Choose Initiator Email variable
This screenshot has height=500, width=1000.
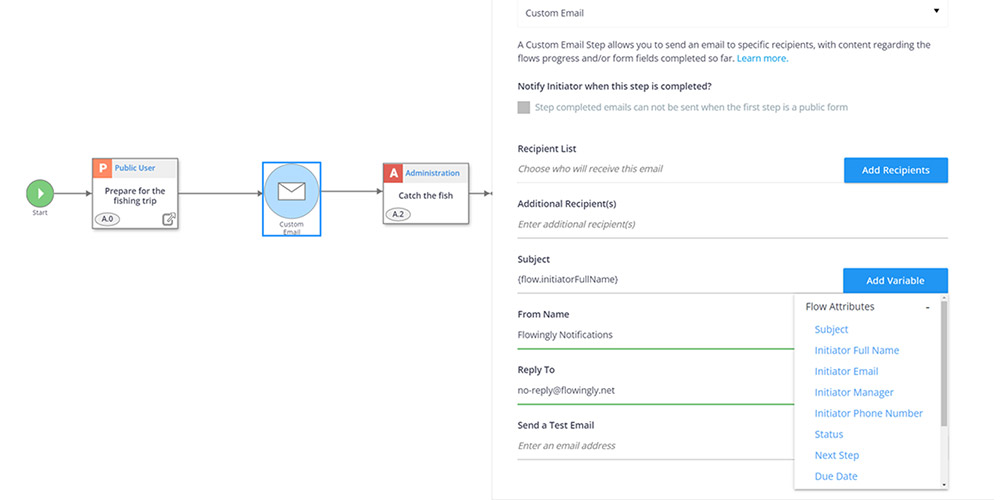(x=846, y=371)
